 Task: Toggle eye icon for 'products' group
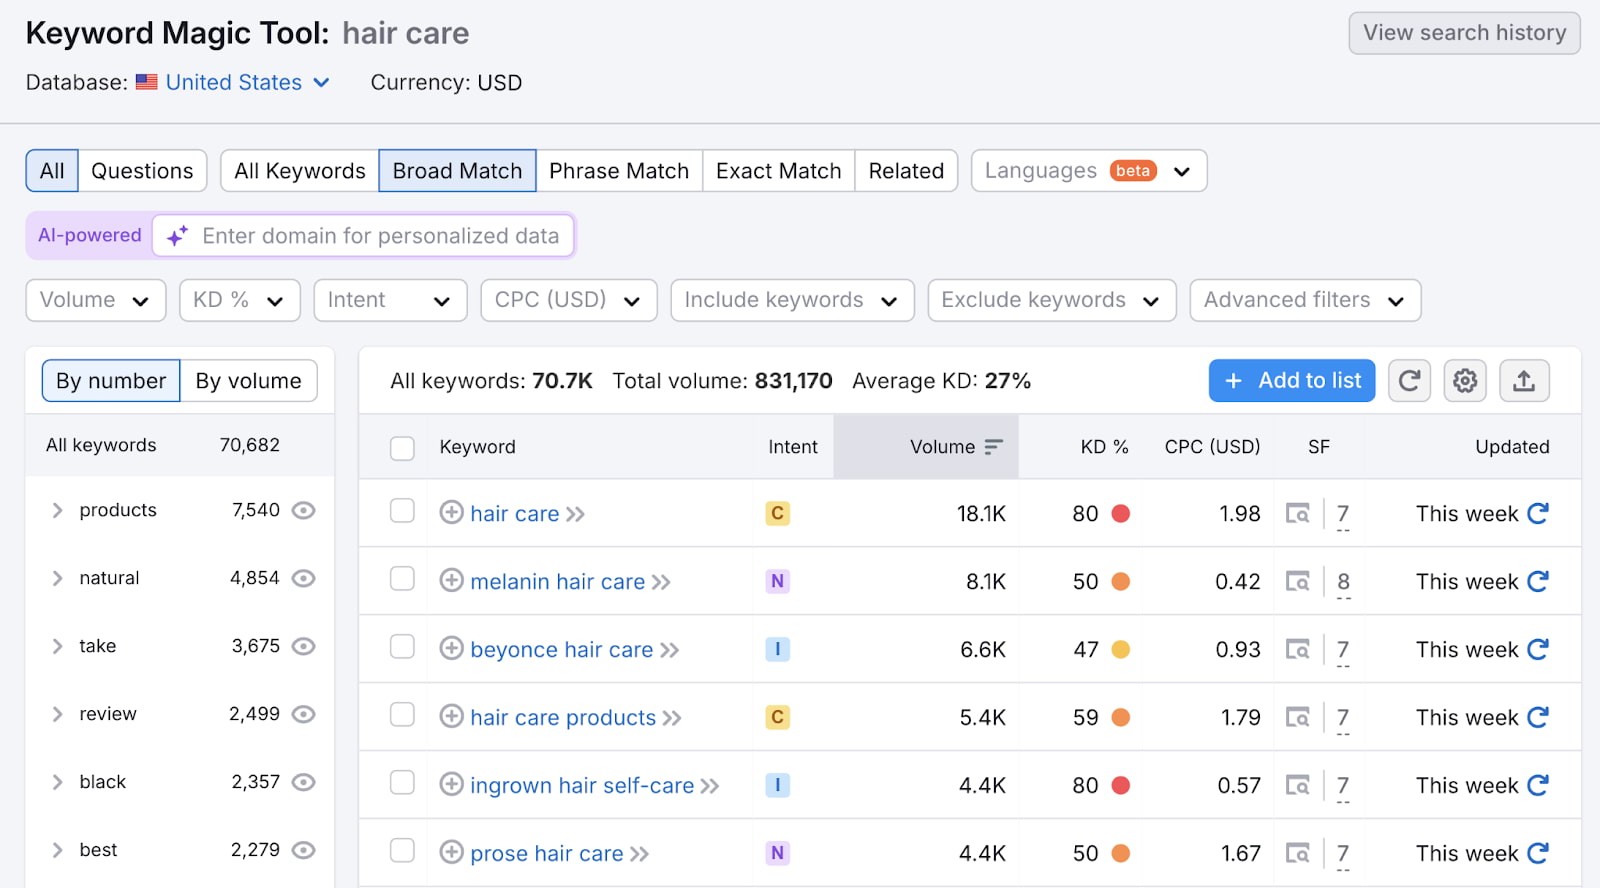click(x=303, y=510)
